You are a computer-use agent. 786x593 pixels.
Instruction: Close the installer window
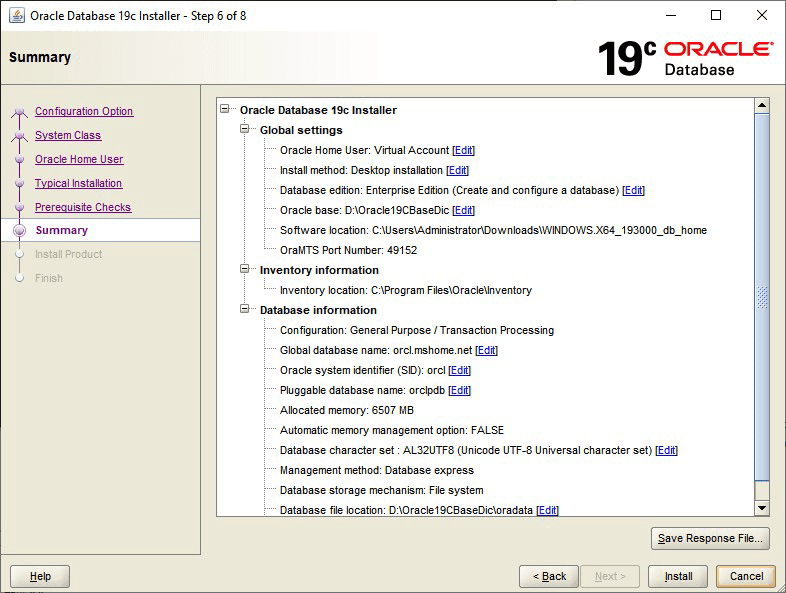(x=762, y=16)
